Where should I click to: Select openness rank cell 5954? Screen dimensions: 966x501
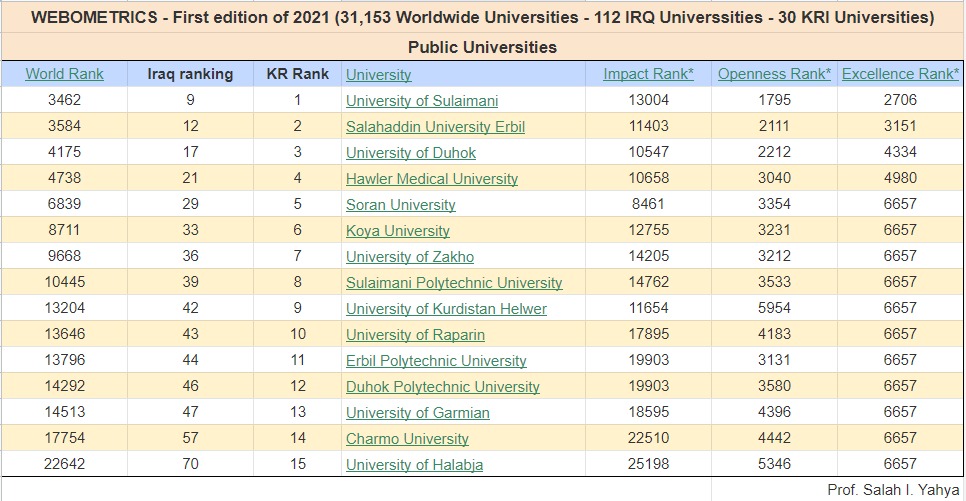click(774, 308)
